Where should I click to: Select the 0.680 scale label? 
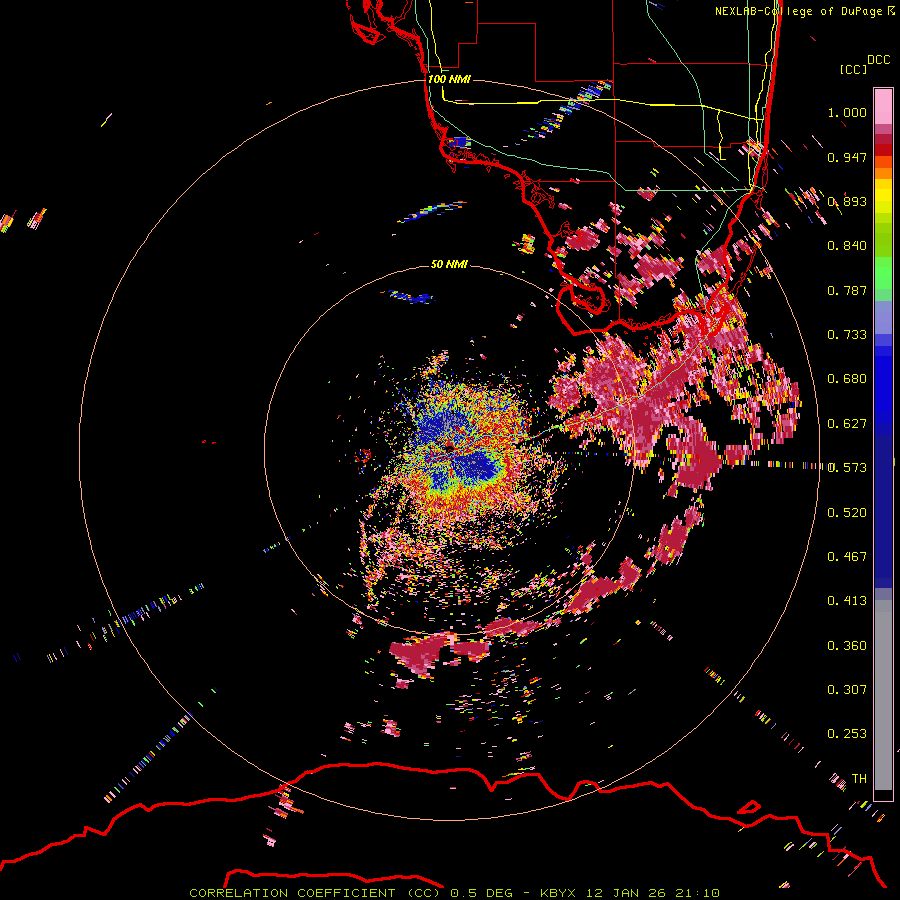click(x=847, y=379)
